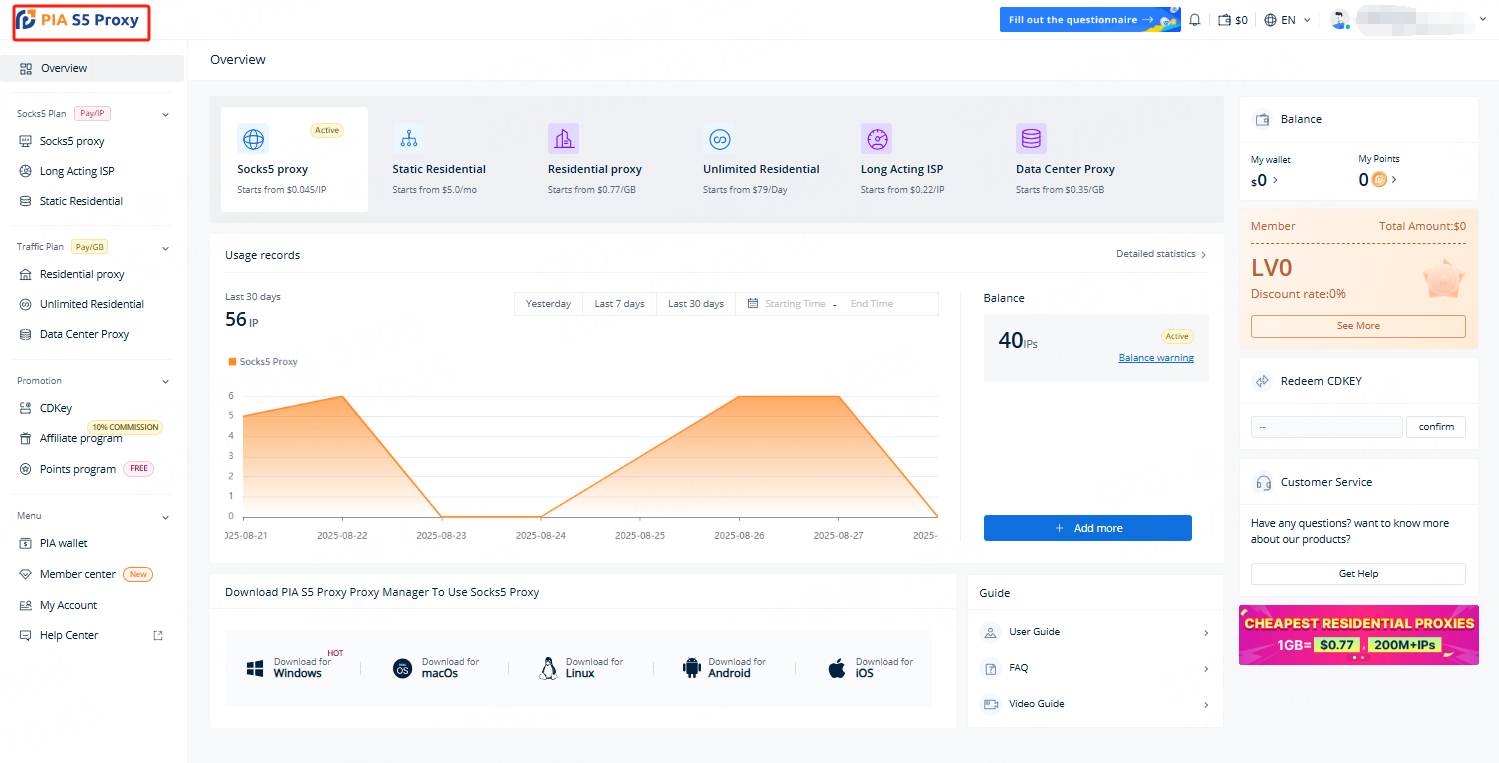Click the Redeem CDKEY input field

[1326, 427]
